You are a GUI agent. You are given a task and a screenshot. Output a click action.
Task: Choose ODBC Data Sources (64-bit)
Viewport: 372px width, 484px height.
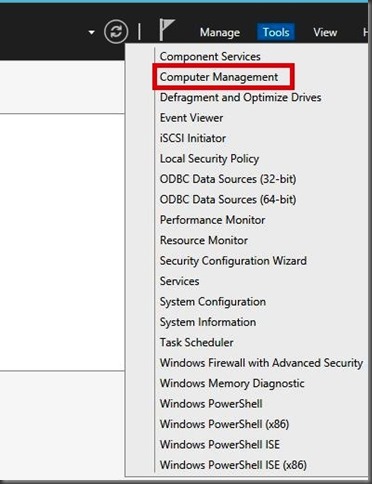228,199
